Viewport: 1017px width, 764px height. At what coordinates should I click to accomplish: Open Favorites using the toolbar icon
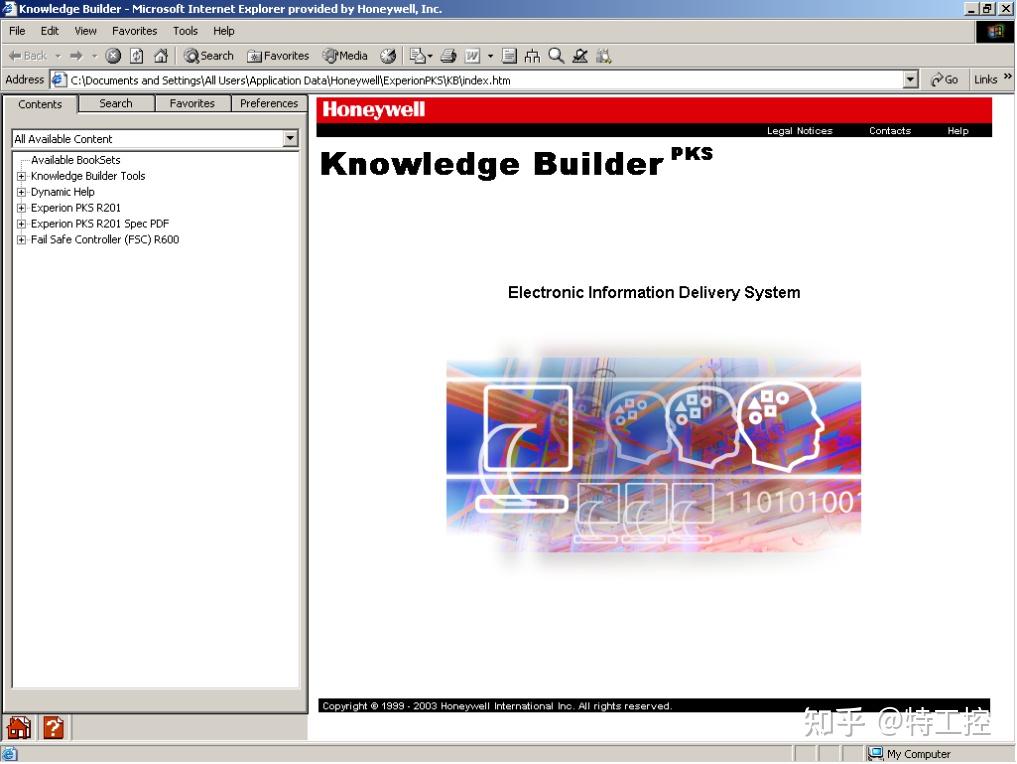coord(278,56)
